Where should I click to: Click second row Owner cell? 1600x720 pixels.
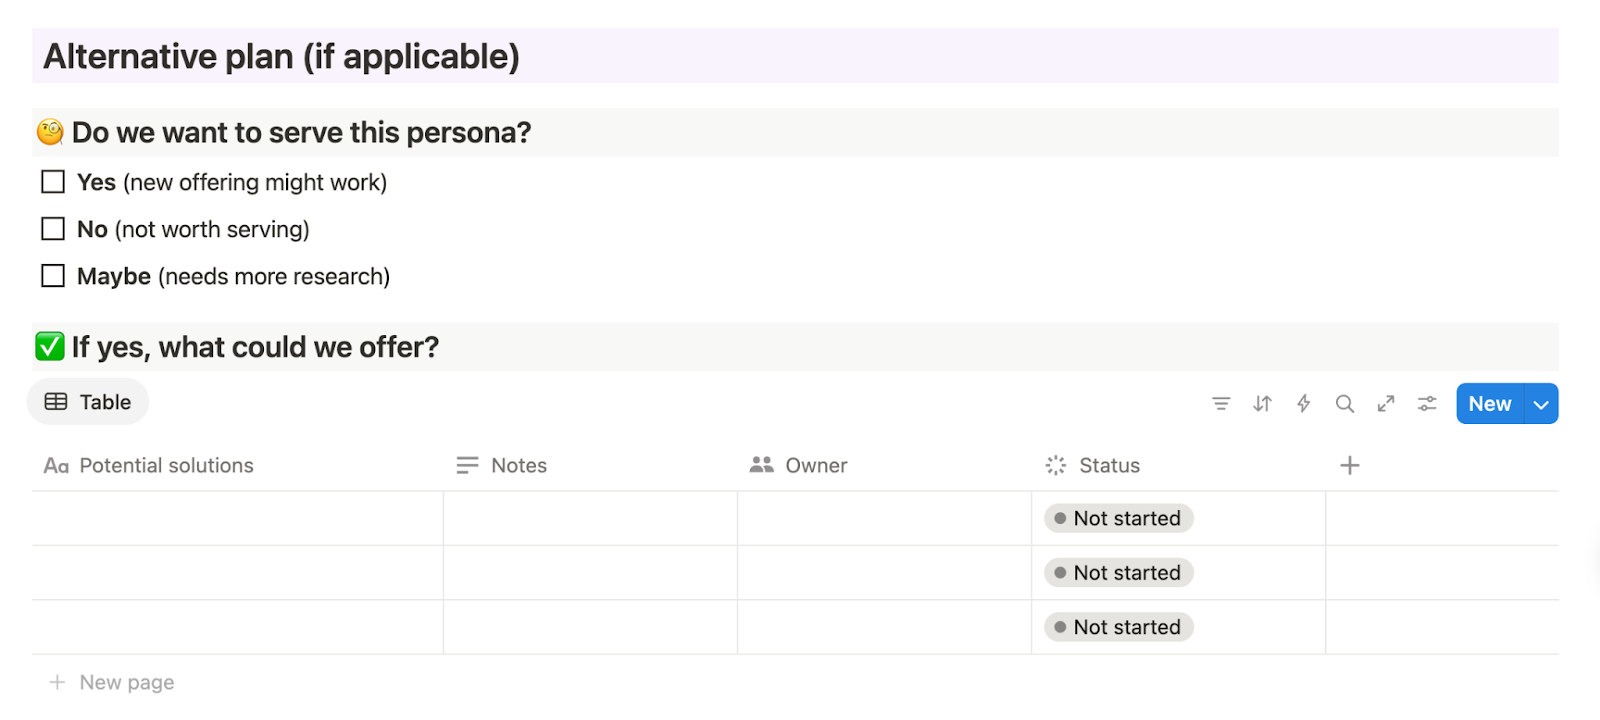tap(884, 573)
